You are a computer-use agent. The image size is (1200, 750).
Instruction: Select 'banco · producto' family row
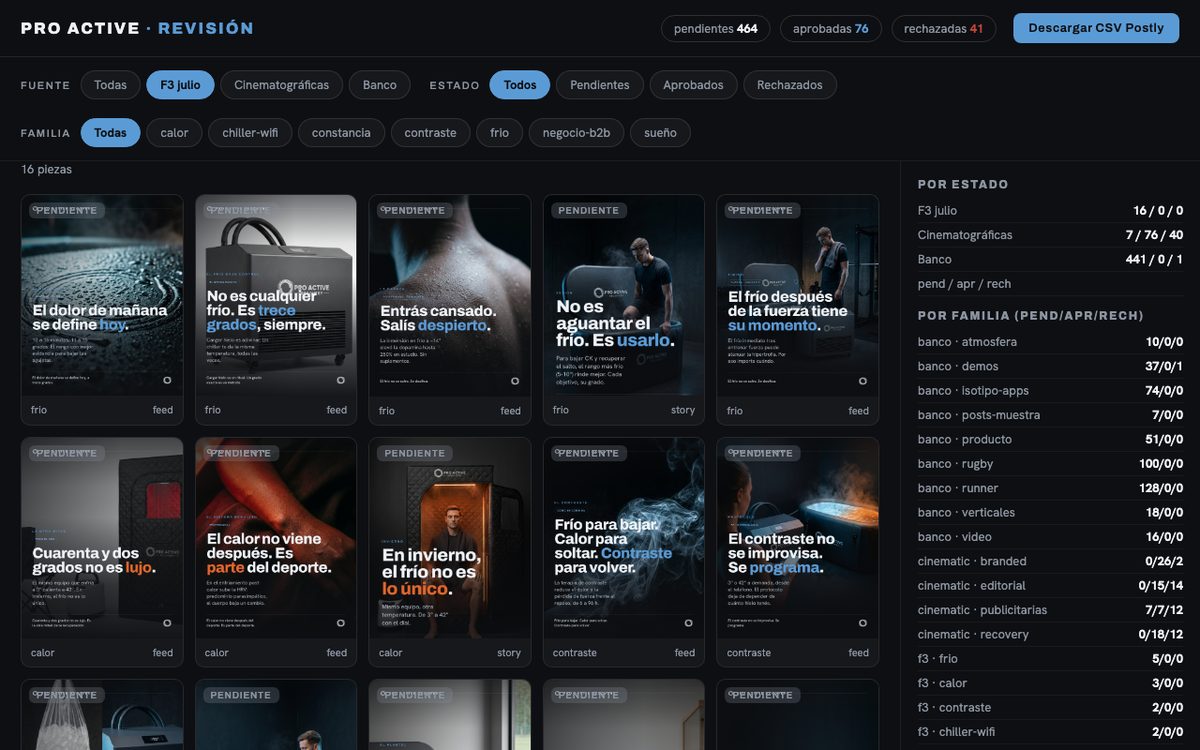(1050, 439)
